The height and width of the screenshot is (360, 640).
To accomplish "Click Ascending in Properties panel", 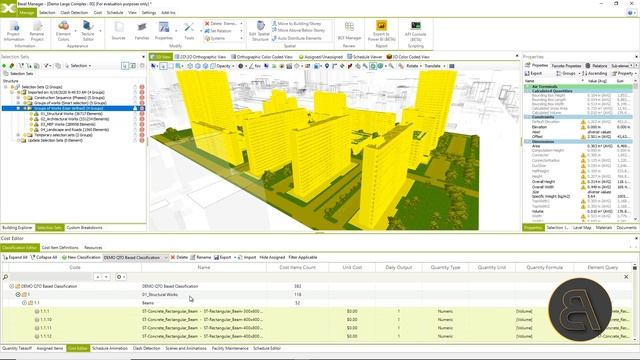I will coord(594,73).
